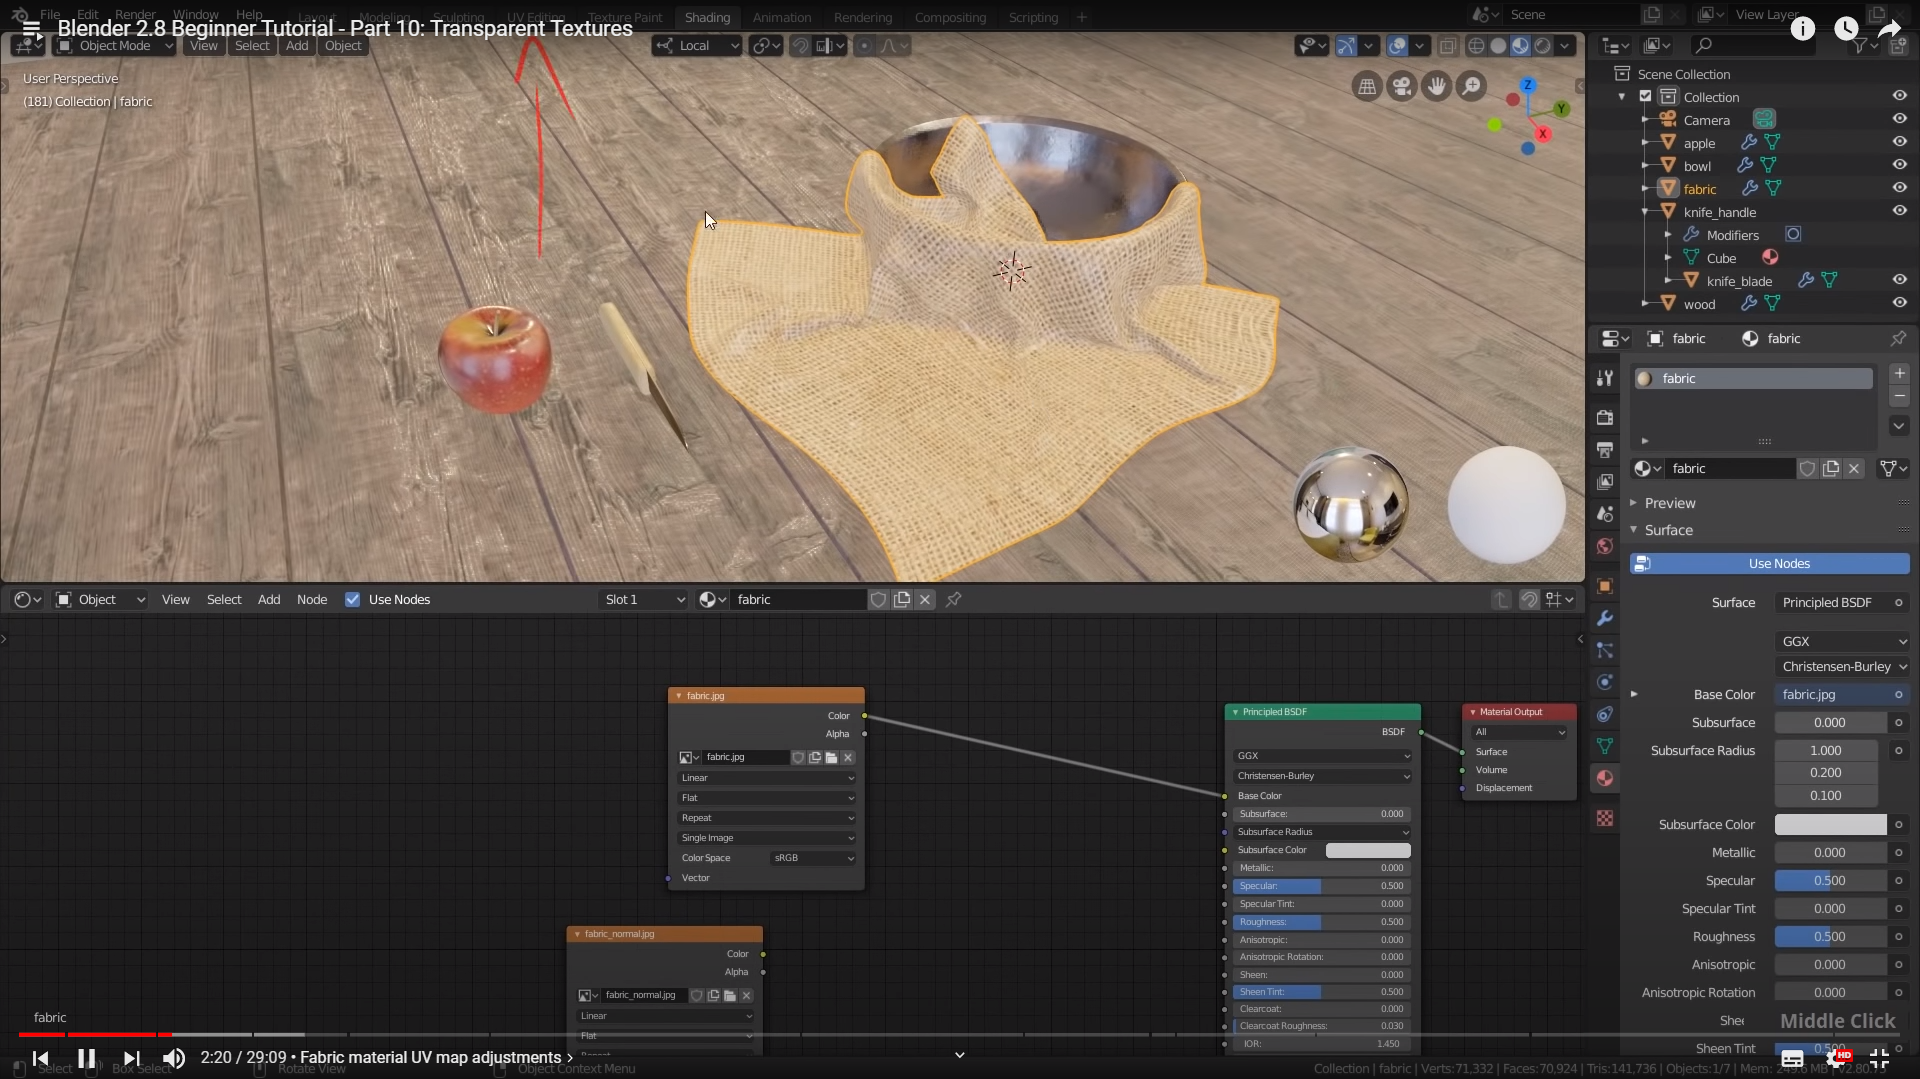Click the blue Use Nodes button
The height and width of the screenshot is (1079, 1920).
coord(1769,563)
